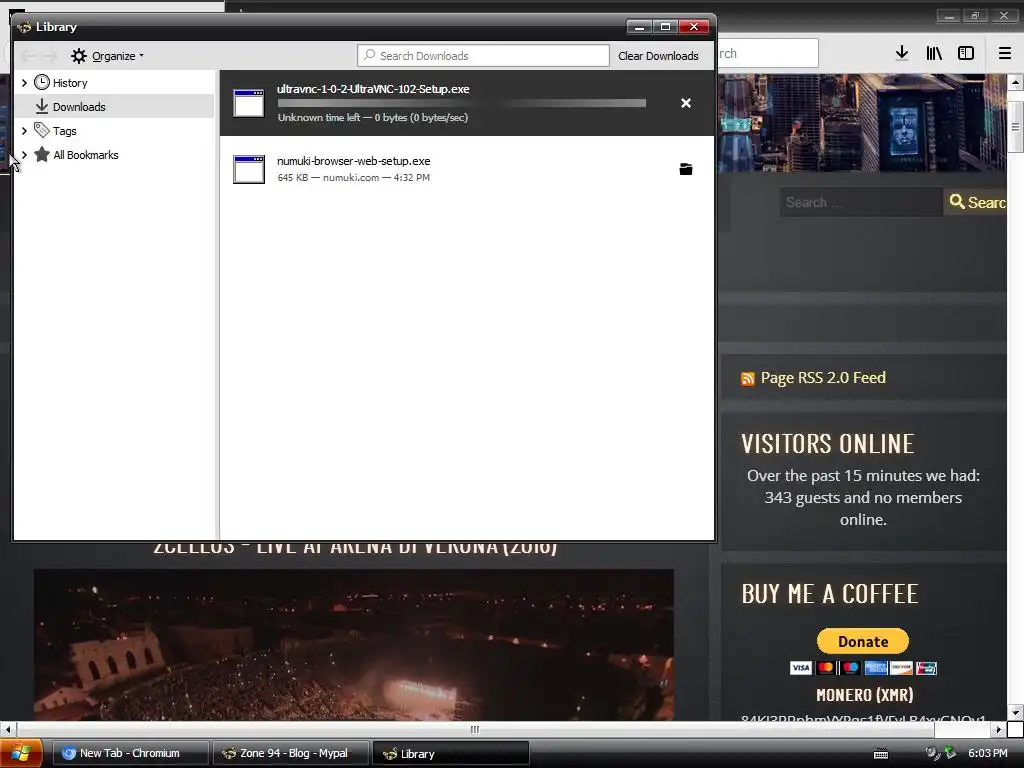Expand the Tags tree item
Viewport: 1024px width, 768px height.
pos(24,131)
